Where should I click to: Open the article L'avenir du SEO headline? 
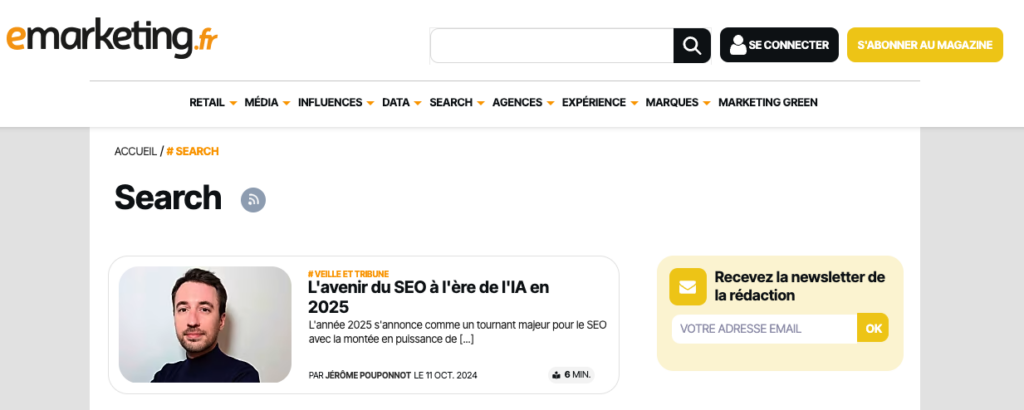[428, 296]
